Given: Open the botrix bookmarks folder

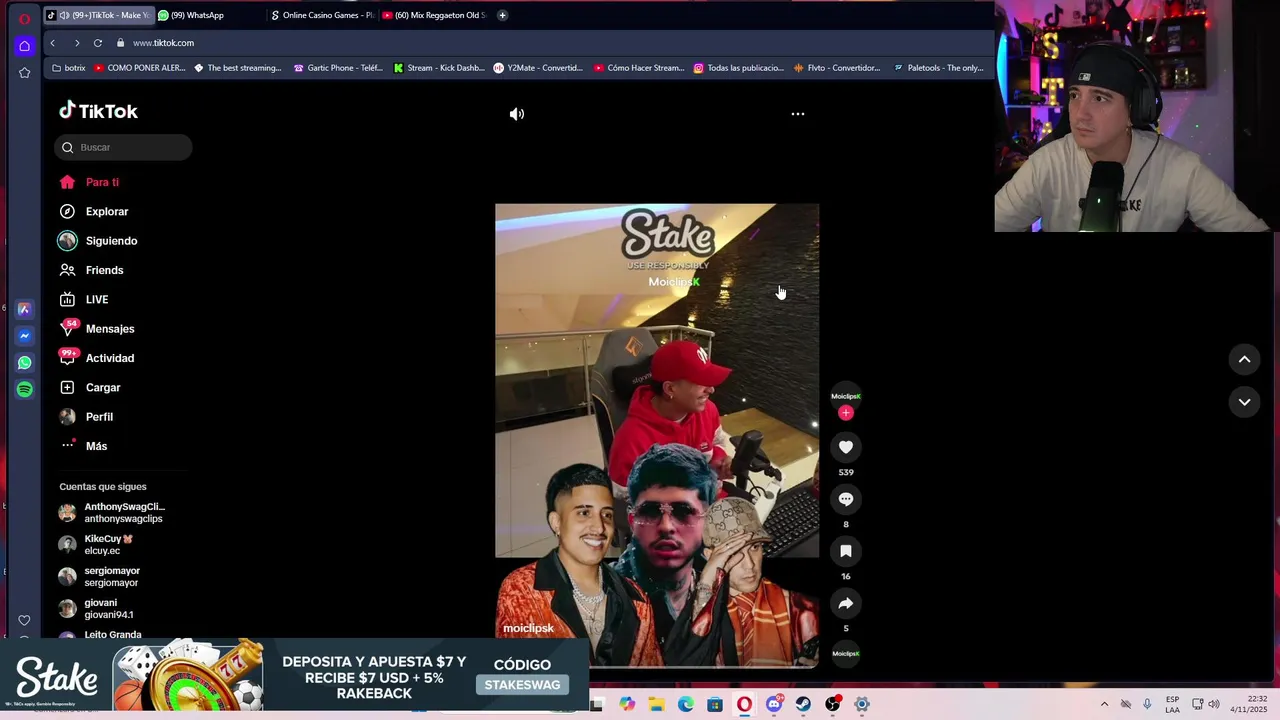Looking at the screenshot, I should (x=69, y=68).
